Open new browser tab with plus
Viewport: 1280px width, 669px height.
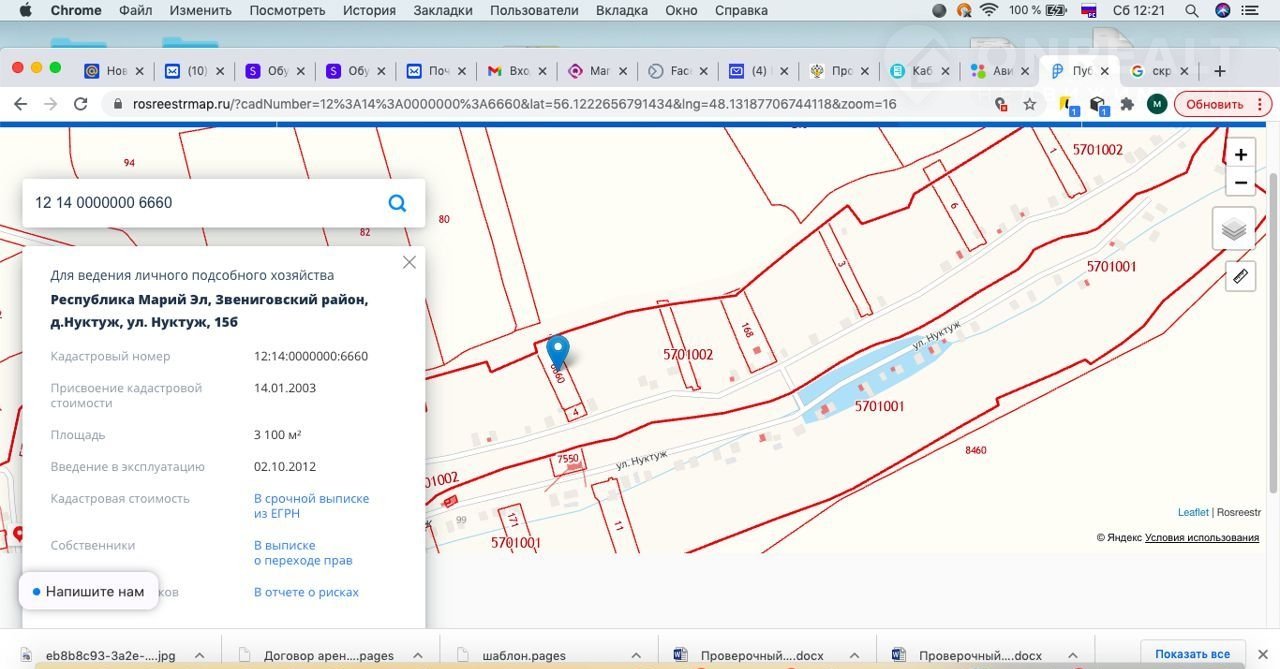click(x=1219, y=71)
